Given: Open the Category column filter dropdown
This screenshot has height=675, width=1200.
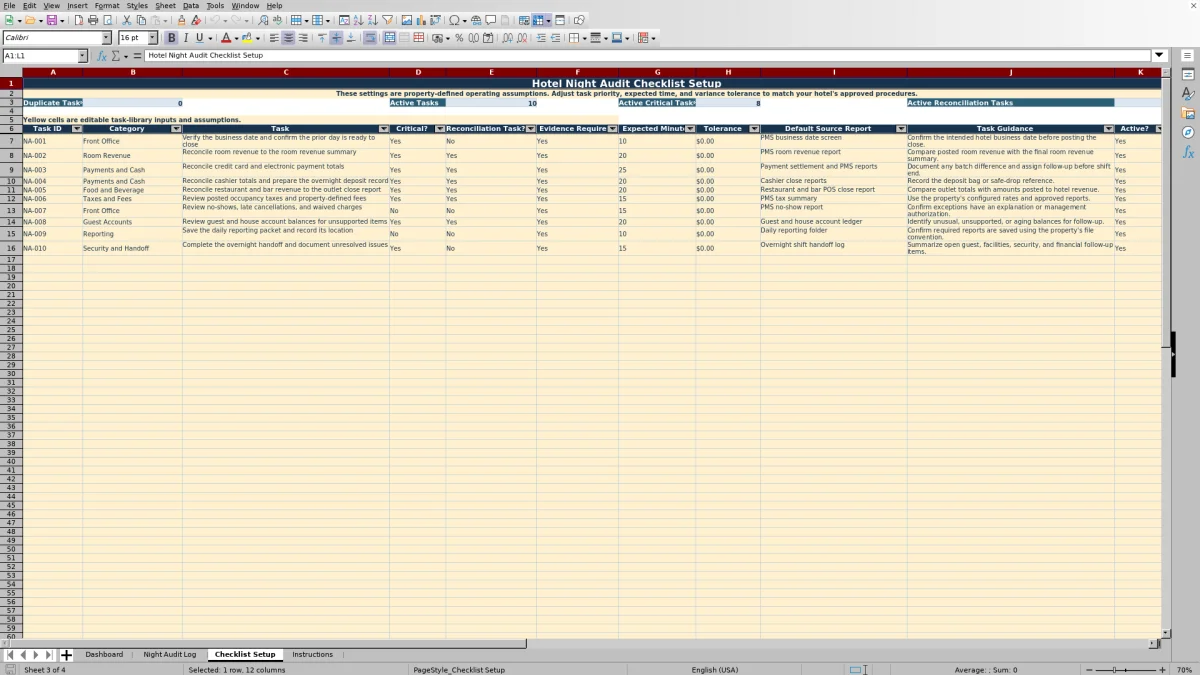Looking at the screenshot, I should point(176,129).
